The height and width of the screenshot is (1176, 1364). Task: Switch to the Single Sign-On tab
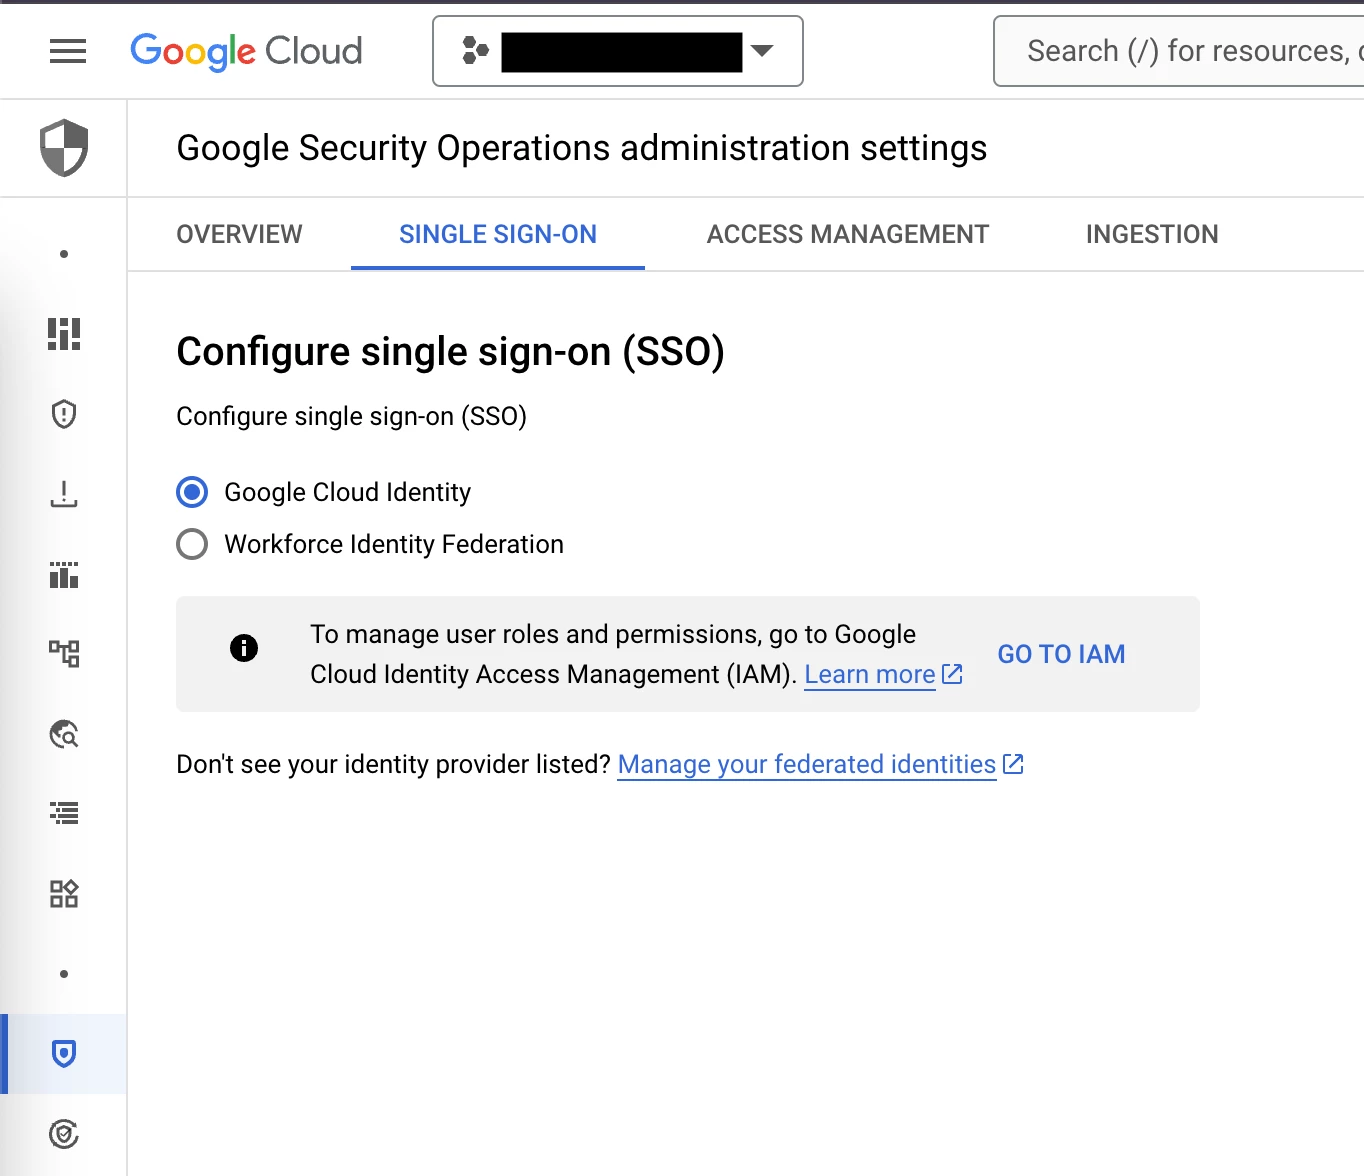(x=498, y=234)
